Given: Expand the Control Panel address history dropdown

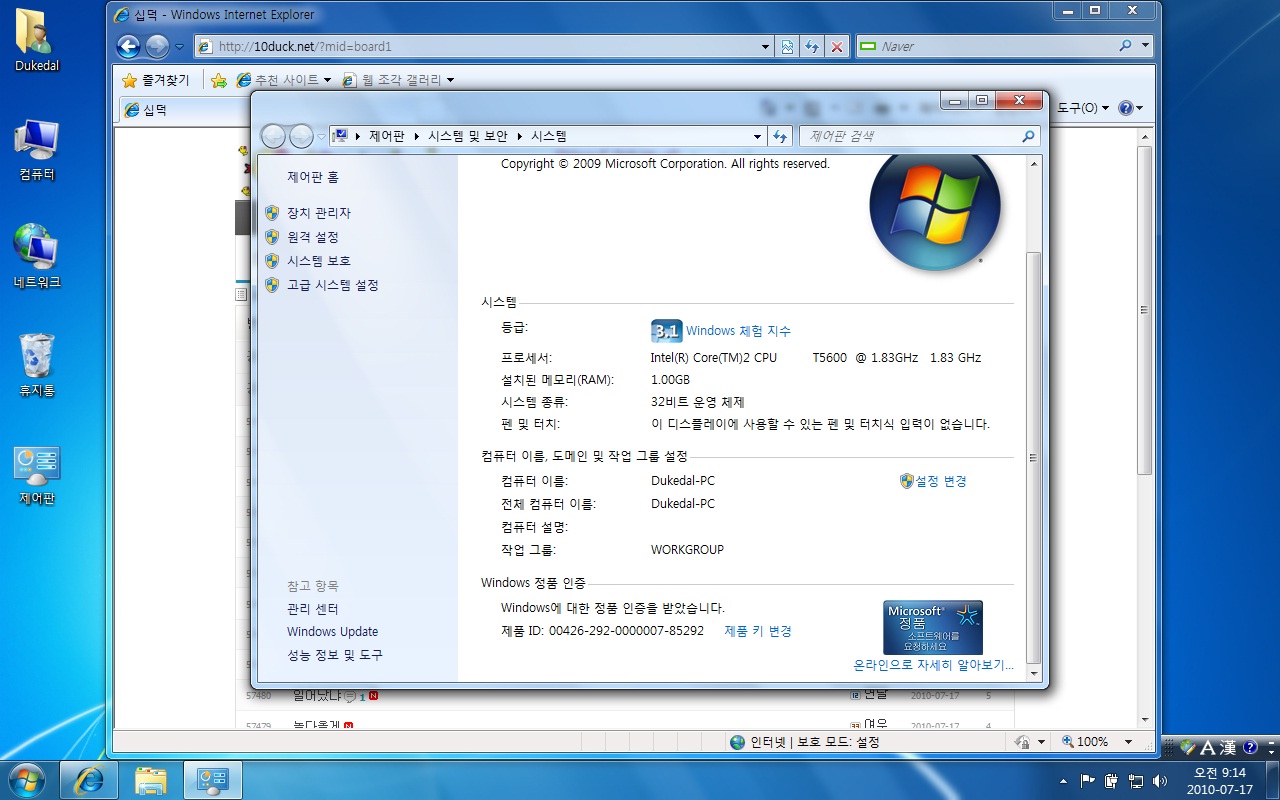Looking at the screenshot, I should pyautogui.click(x=758, y=136).
